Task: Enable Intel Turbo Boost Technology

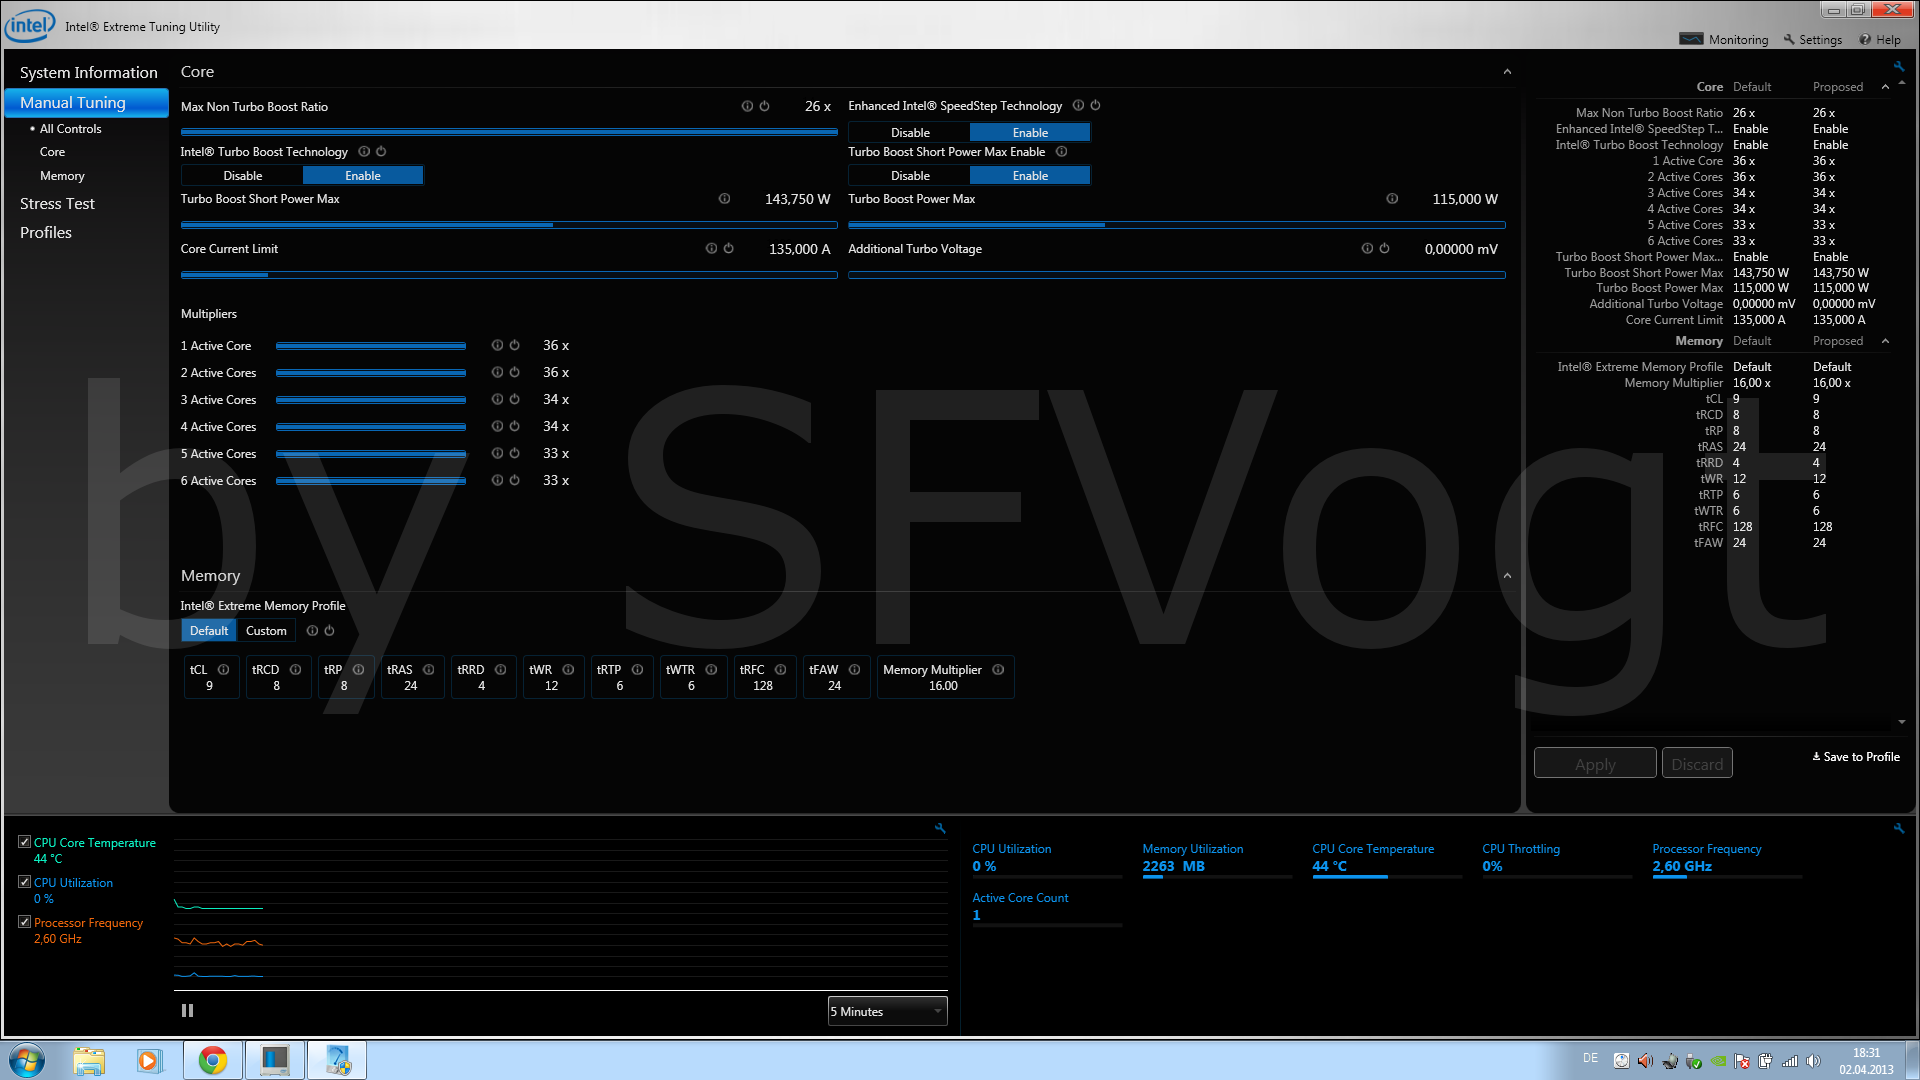Action: [x=363, y=176]
